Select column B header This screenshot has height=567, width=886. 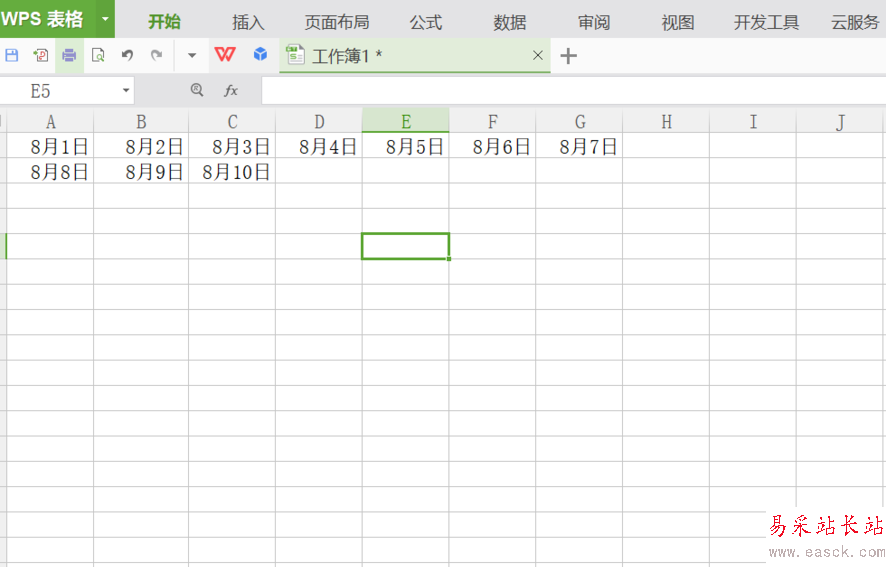point(141,122)
